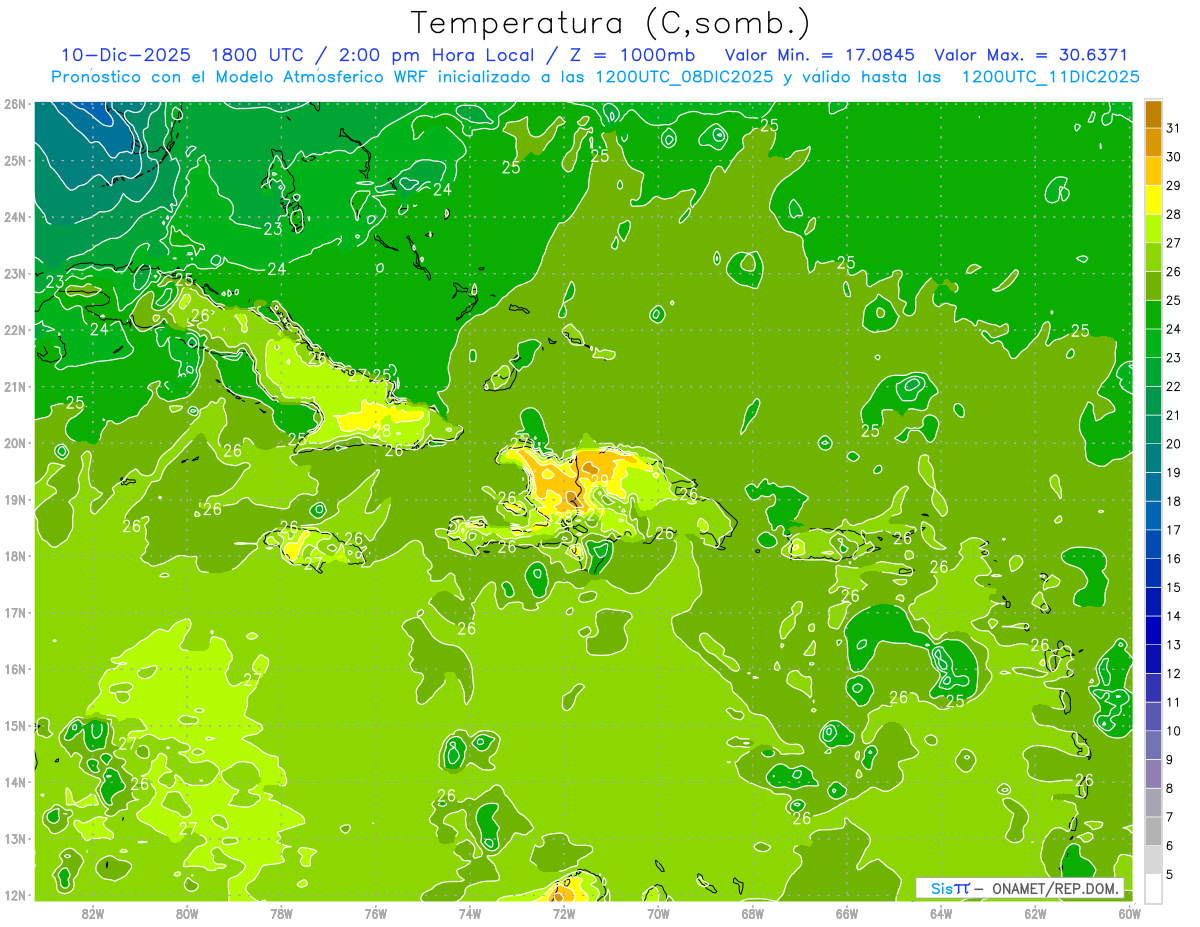Click the "64W" longitude axis label
The width and height of the screenshot is (1200, 927).
940,913
